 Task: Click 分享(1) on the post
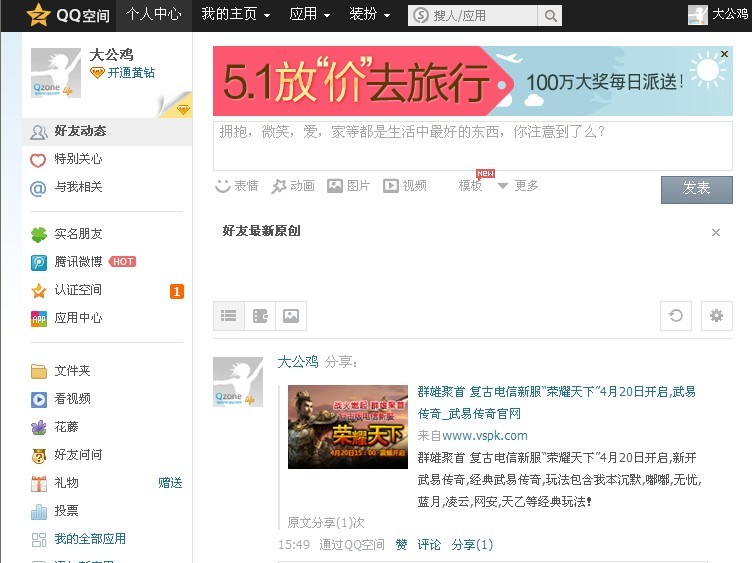coord(472,545)
